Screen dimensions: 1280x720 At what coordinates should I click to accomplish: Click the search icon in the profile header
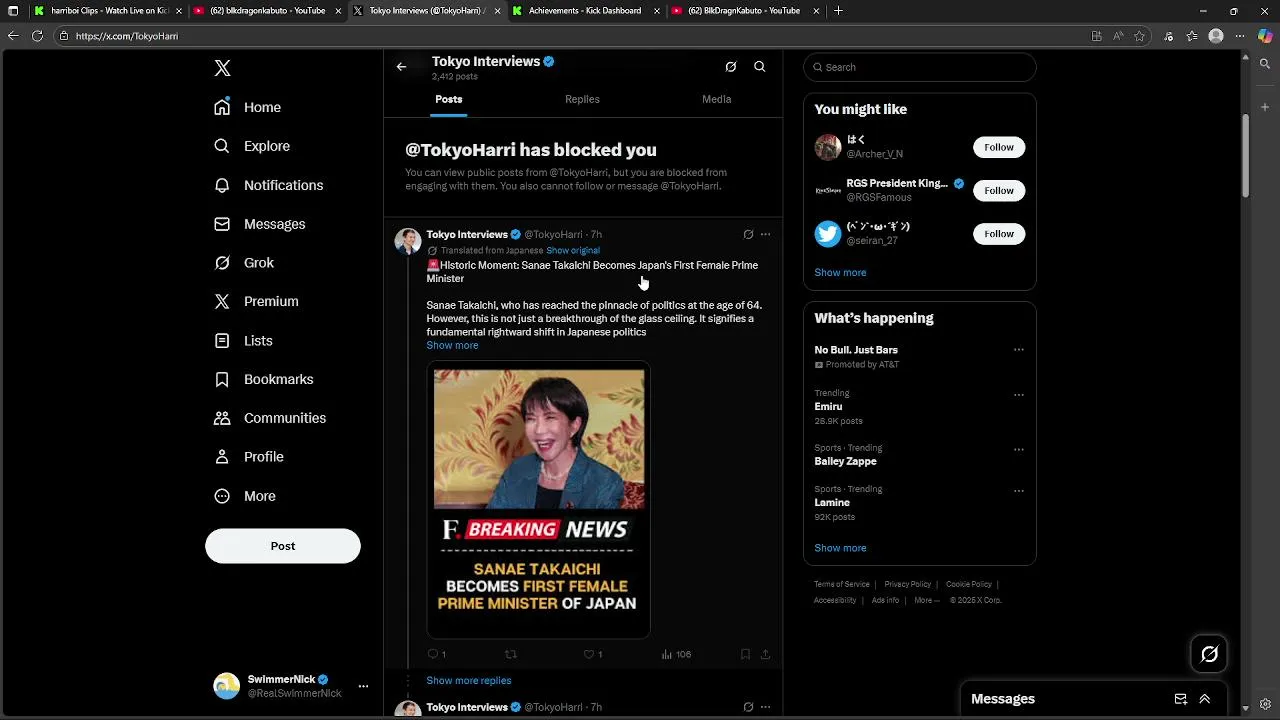760,67
